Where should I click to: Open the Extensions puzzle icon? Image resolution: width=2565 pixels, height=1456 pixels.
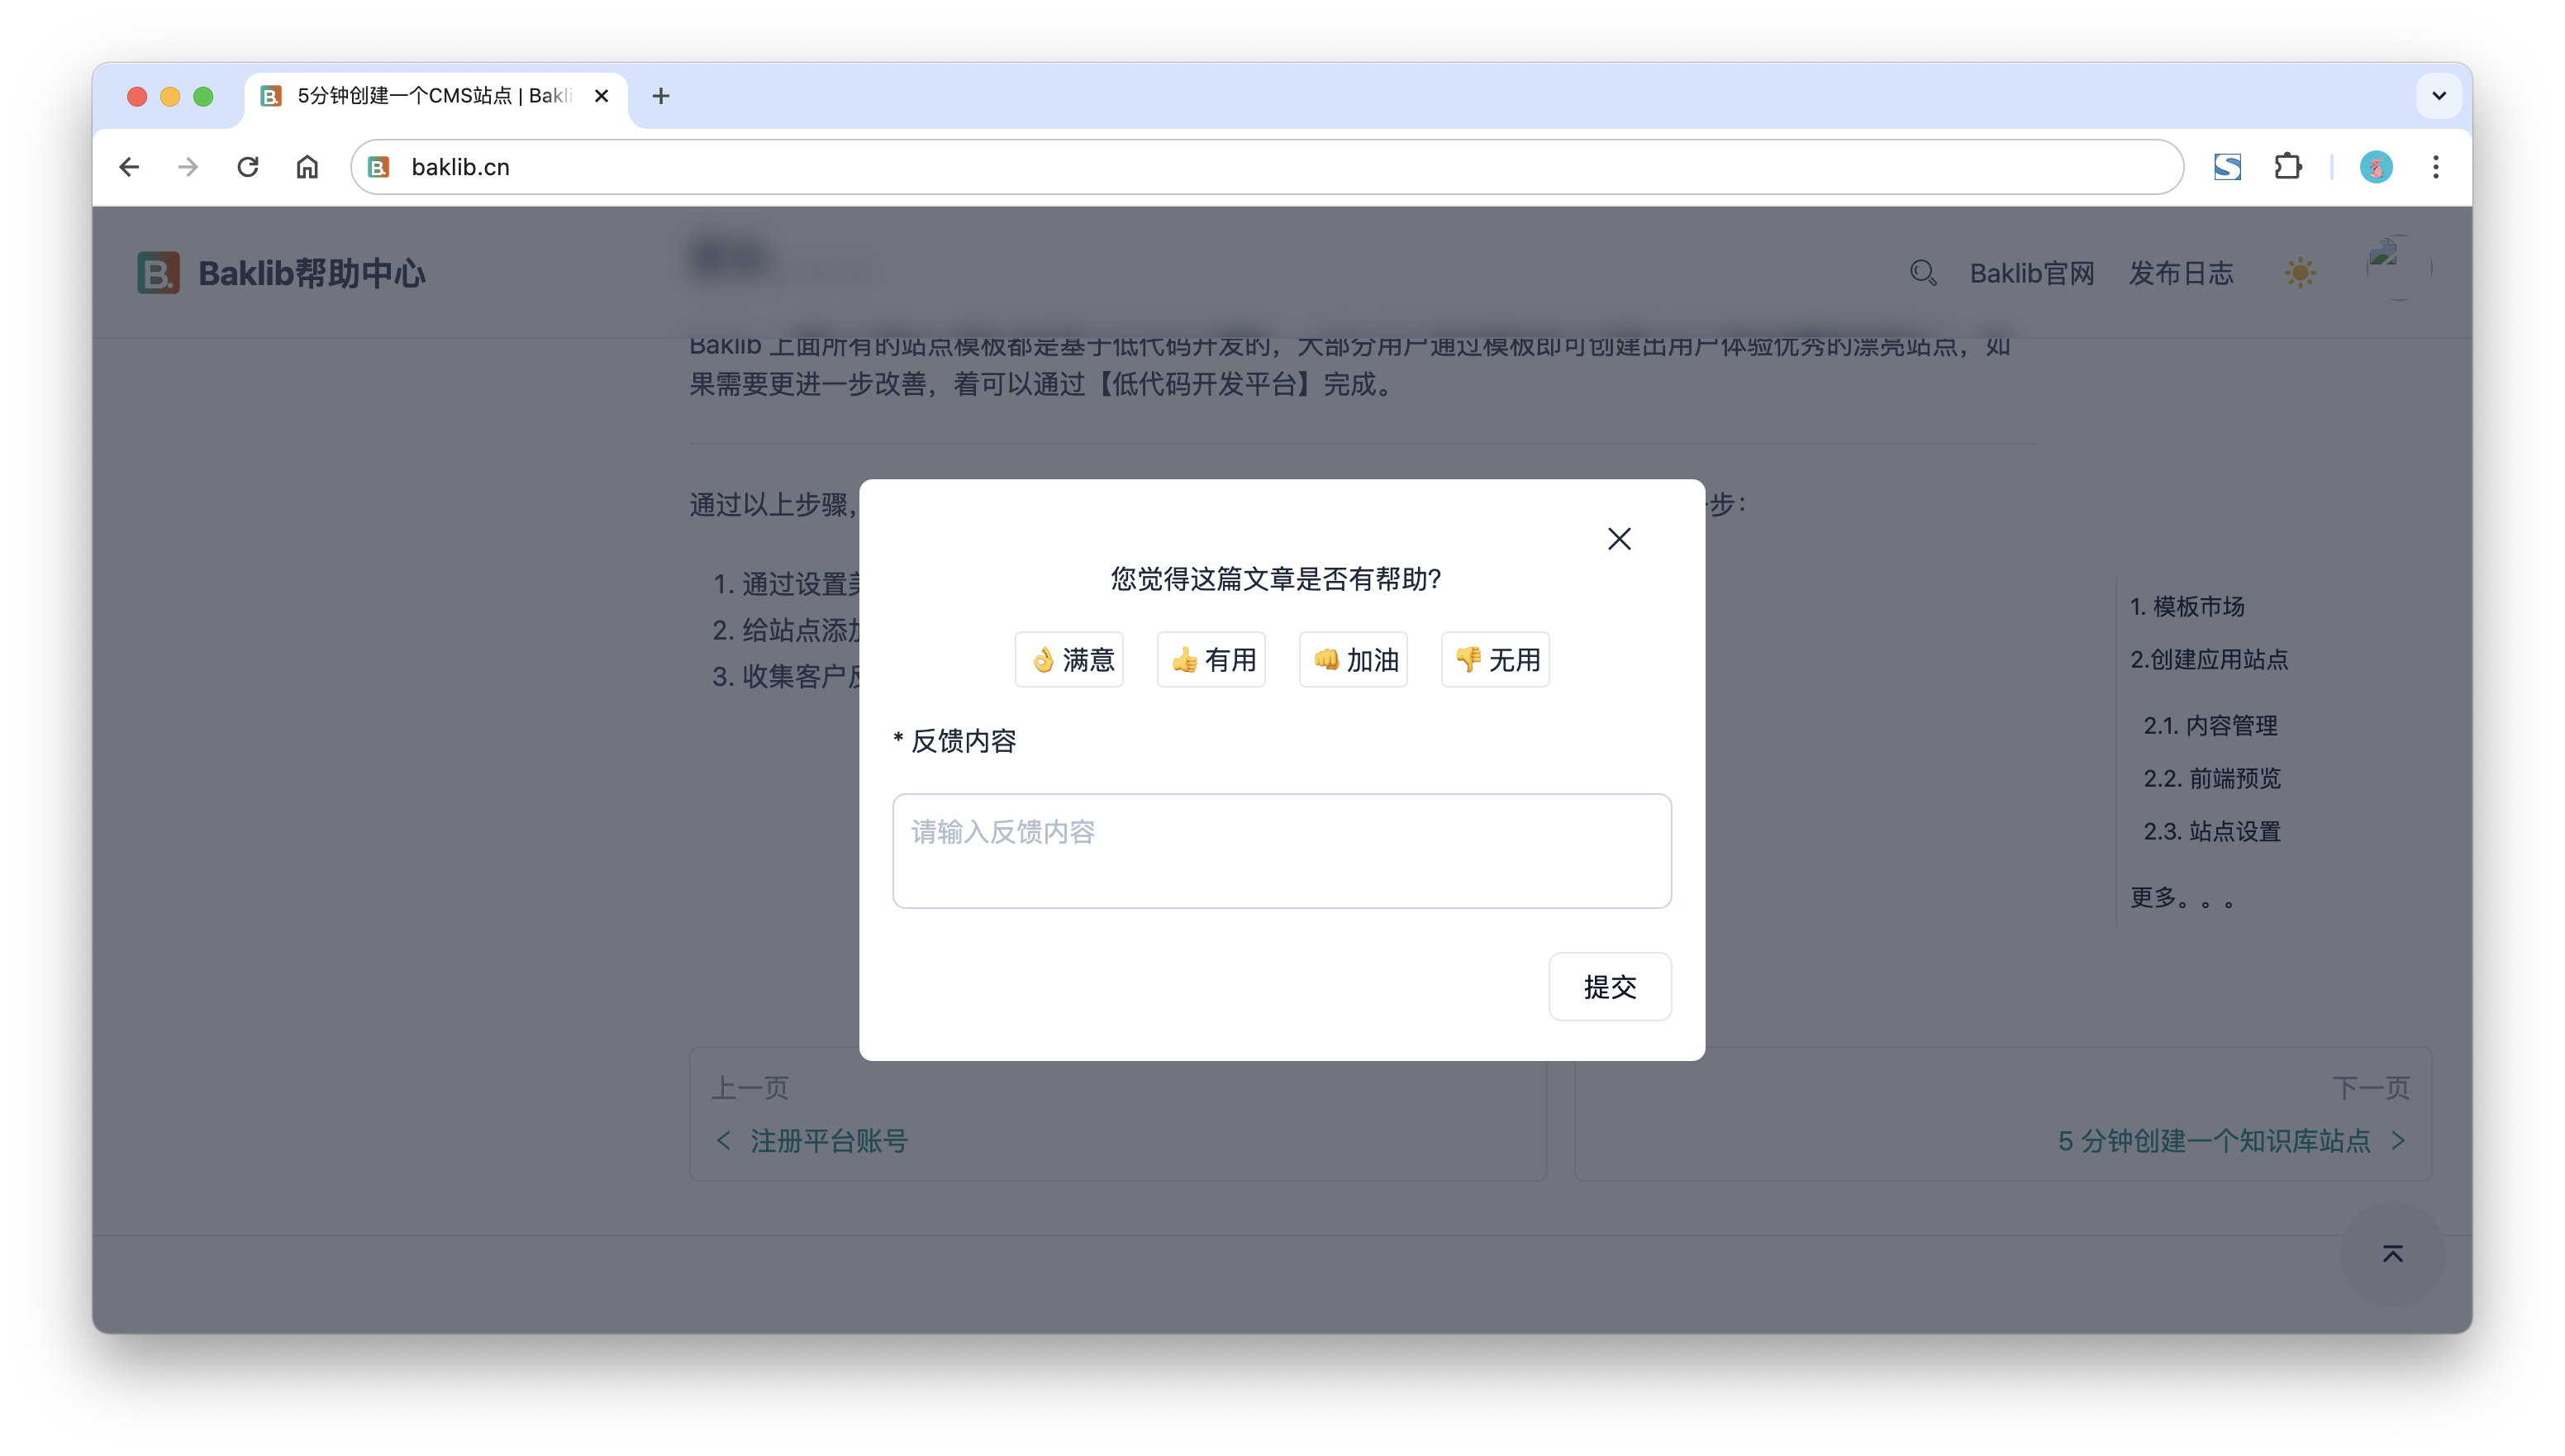(2288, 167)
